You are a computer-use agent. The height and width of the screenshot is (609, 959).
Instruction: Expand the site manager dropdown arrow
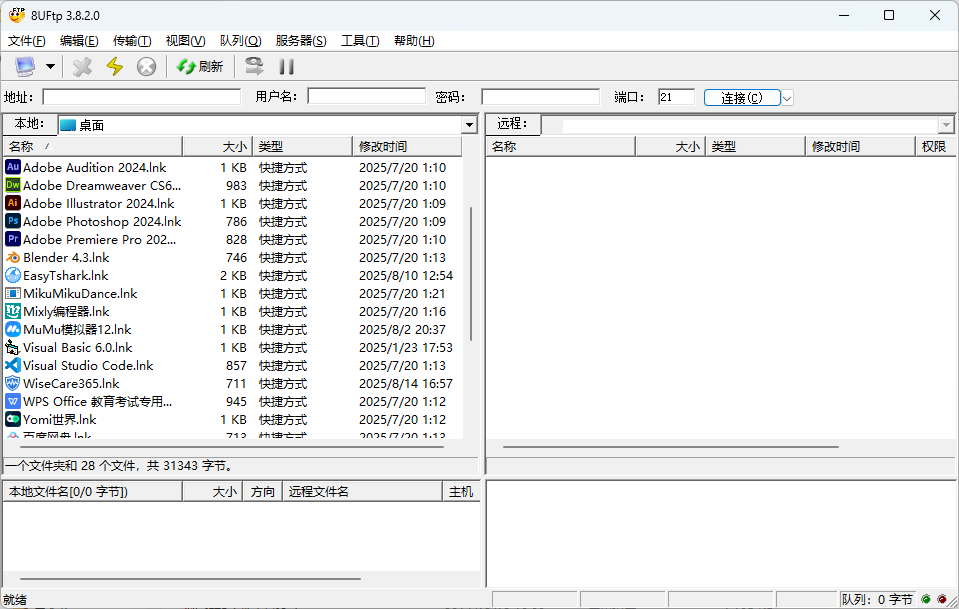50,67
